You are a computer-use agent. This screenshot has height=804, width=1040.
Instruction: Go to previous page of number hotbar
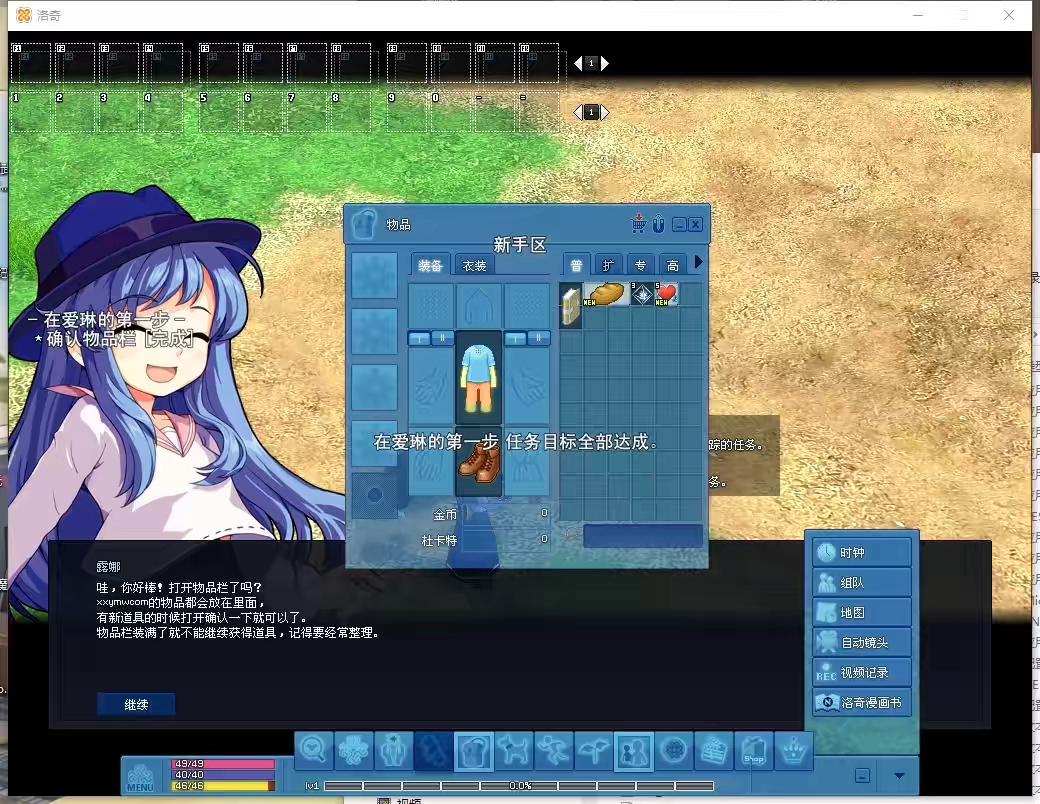point(578,112)
